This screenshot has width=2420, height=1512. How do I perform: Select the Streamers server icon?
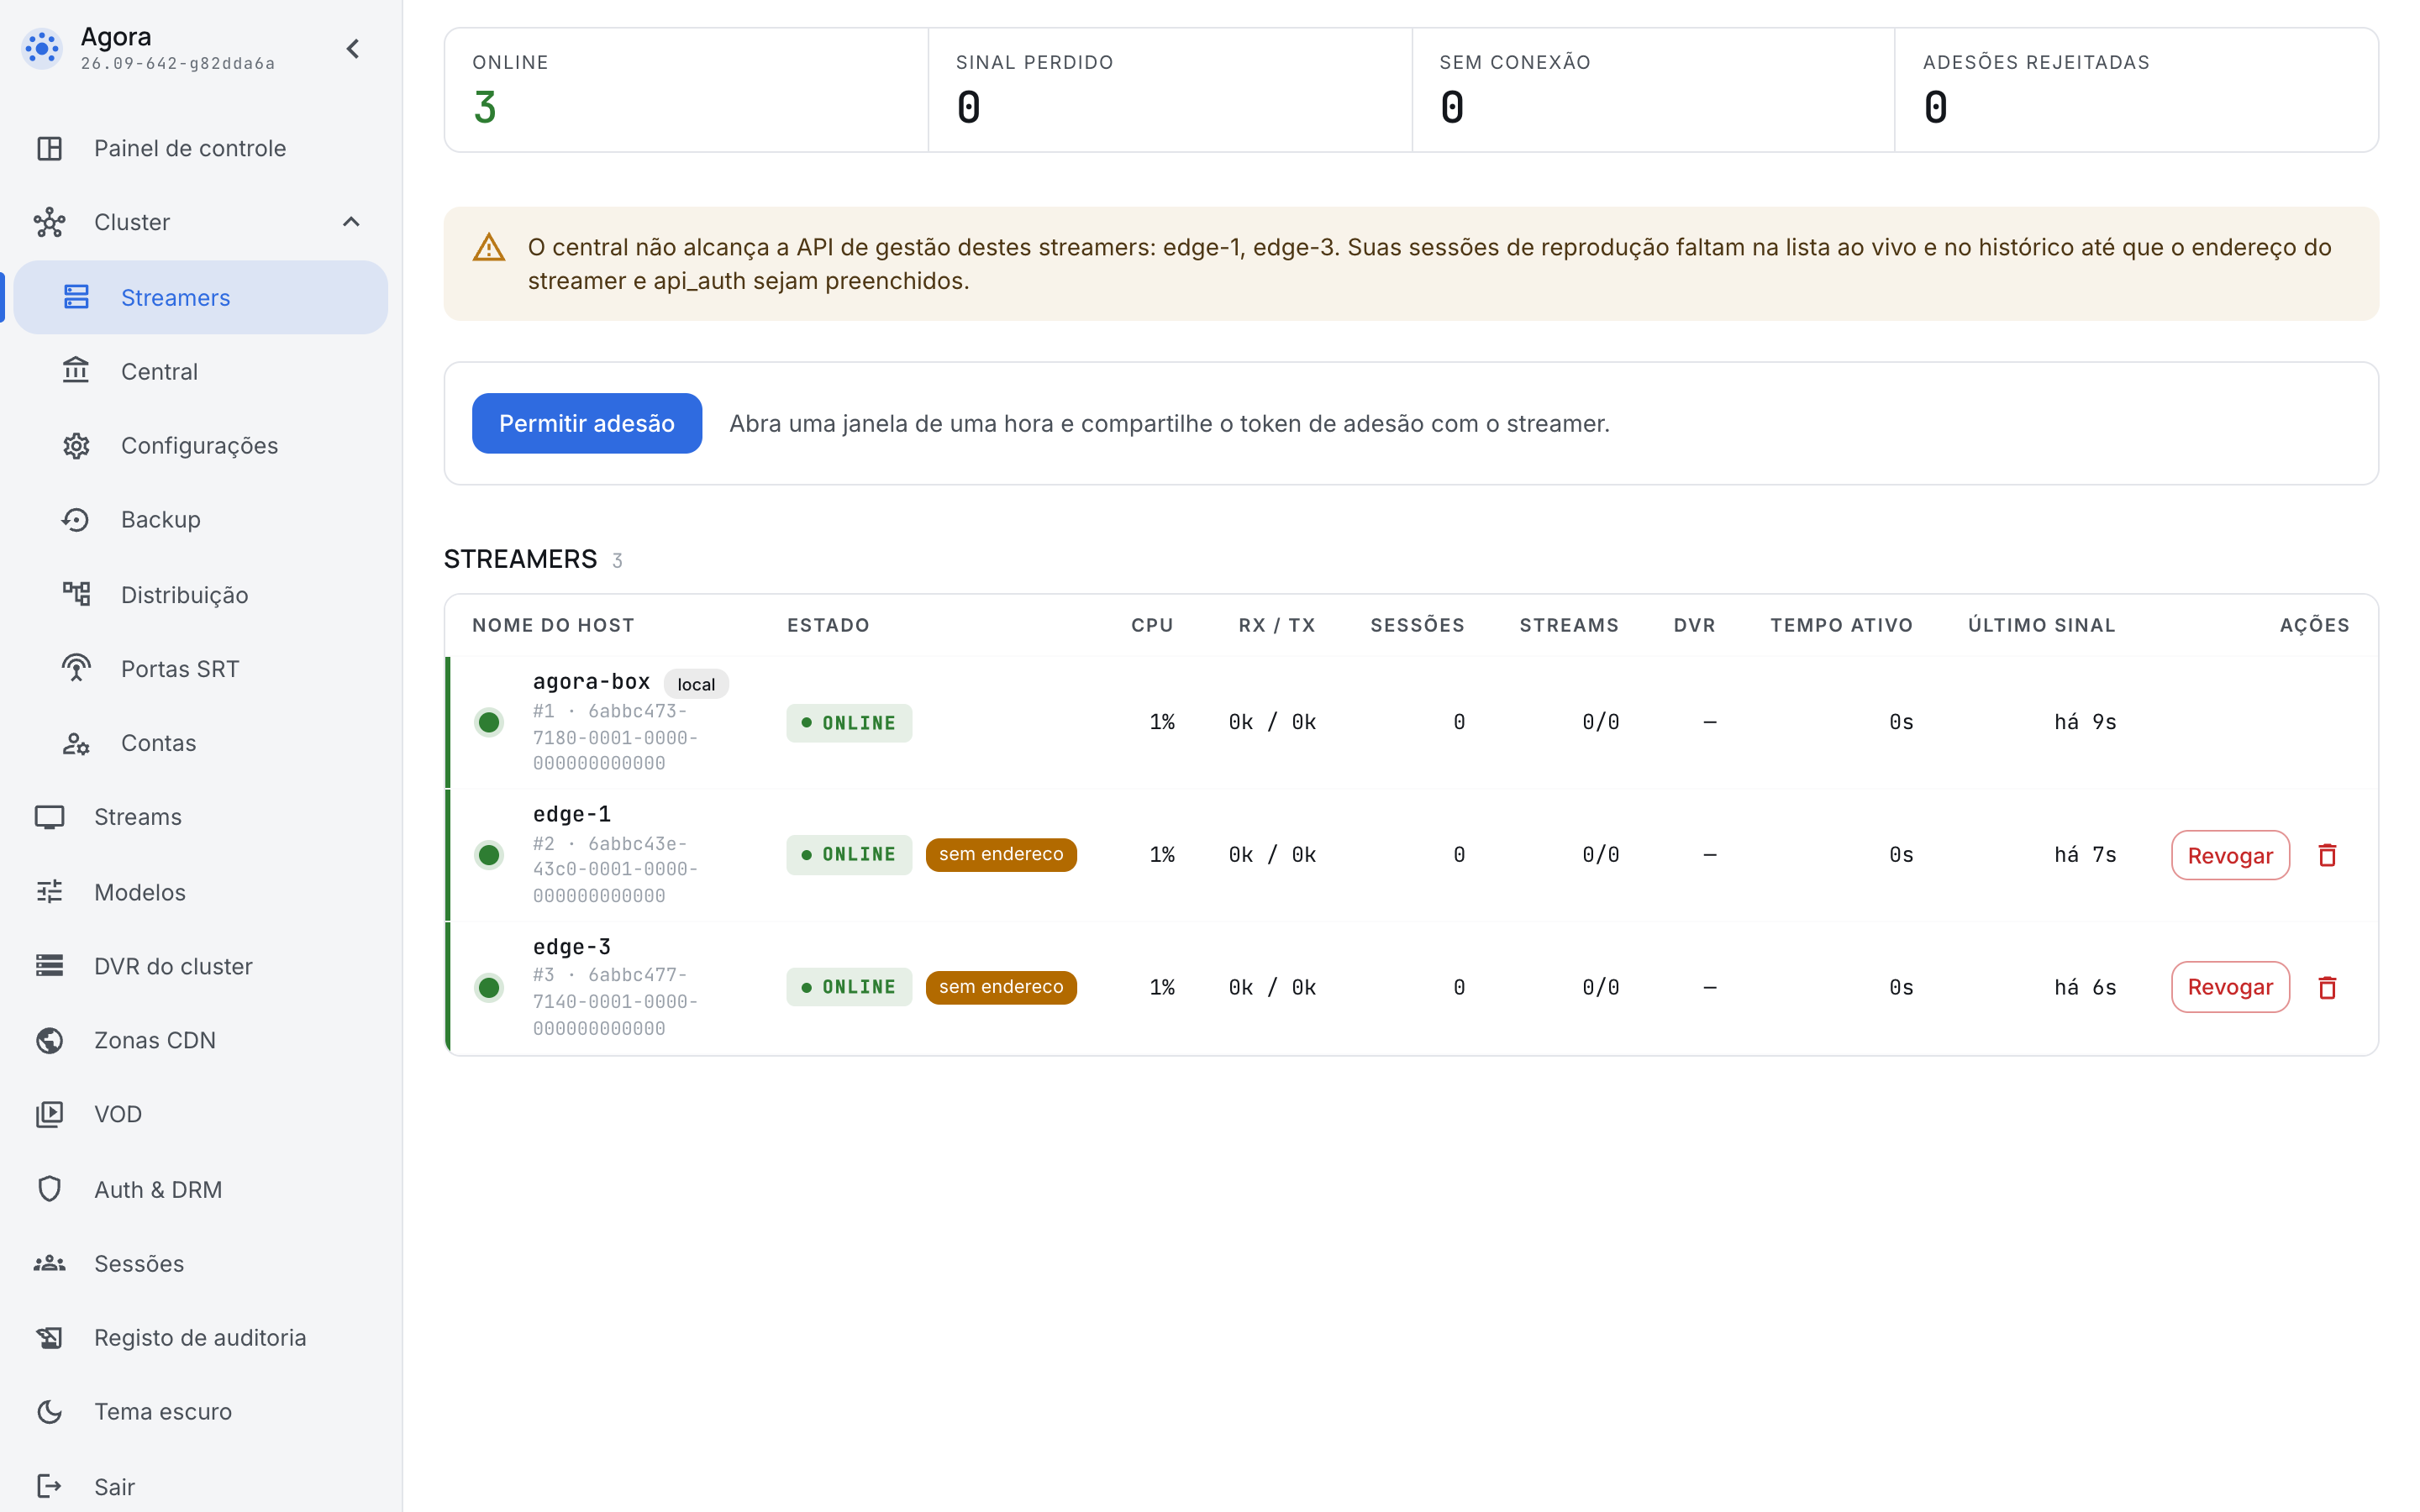point(77,297)
